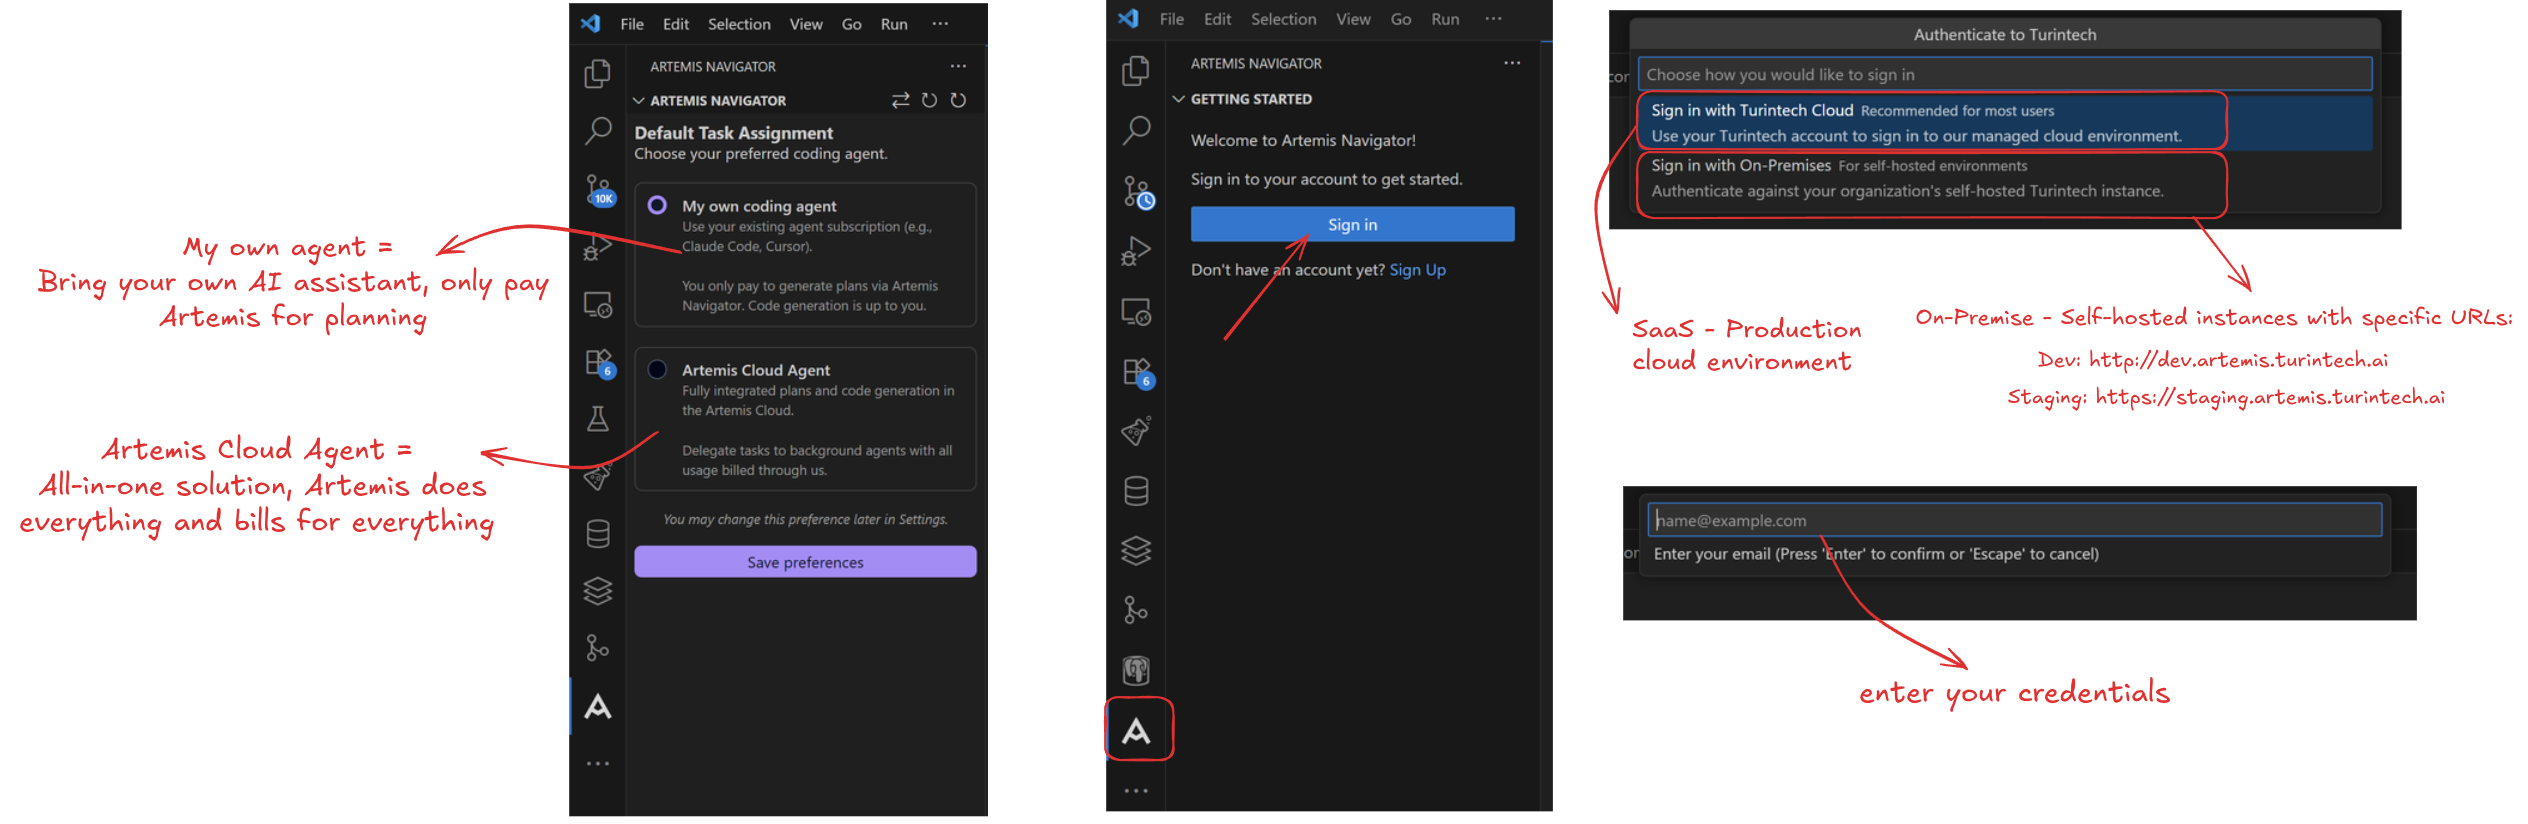Click the "Choose how you would like to sign in" field
This screenshot has height=824, width=2528.
click(x=2004, y=75)
